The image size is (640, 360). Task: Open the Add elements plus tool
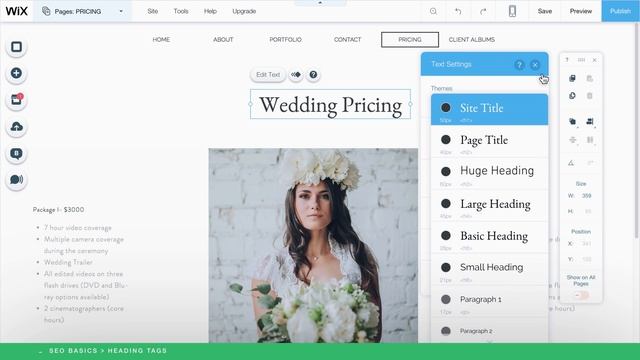[16, 73]
